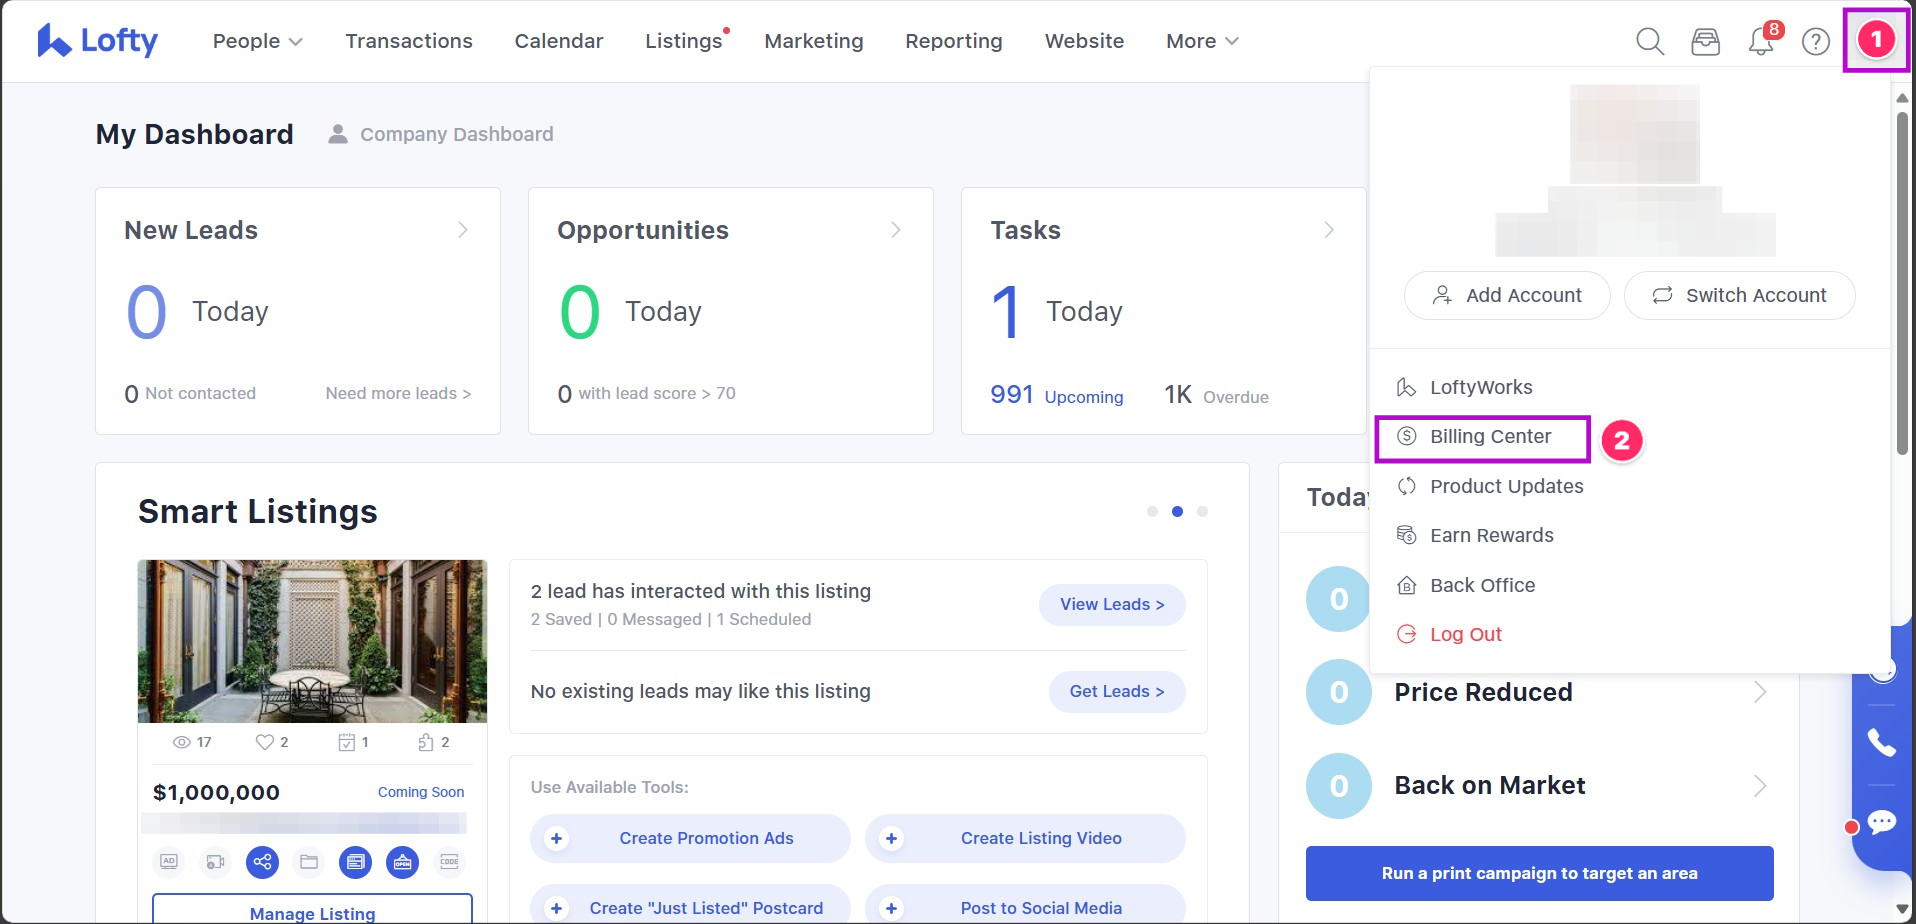Click the blue share icon on listing
Image resolution: width=1916 pixels, height=924 pixels.
pos(262,861)
